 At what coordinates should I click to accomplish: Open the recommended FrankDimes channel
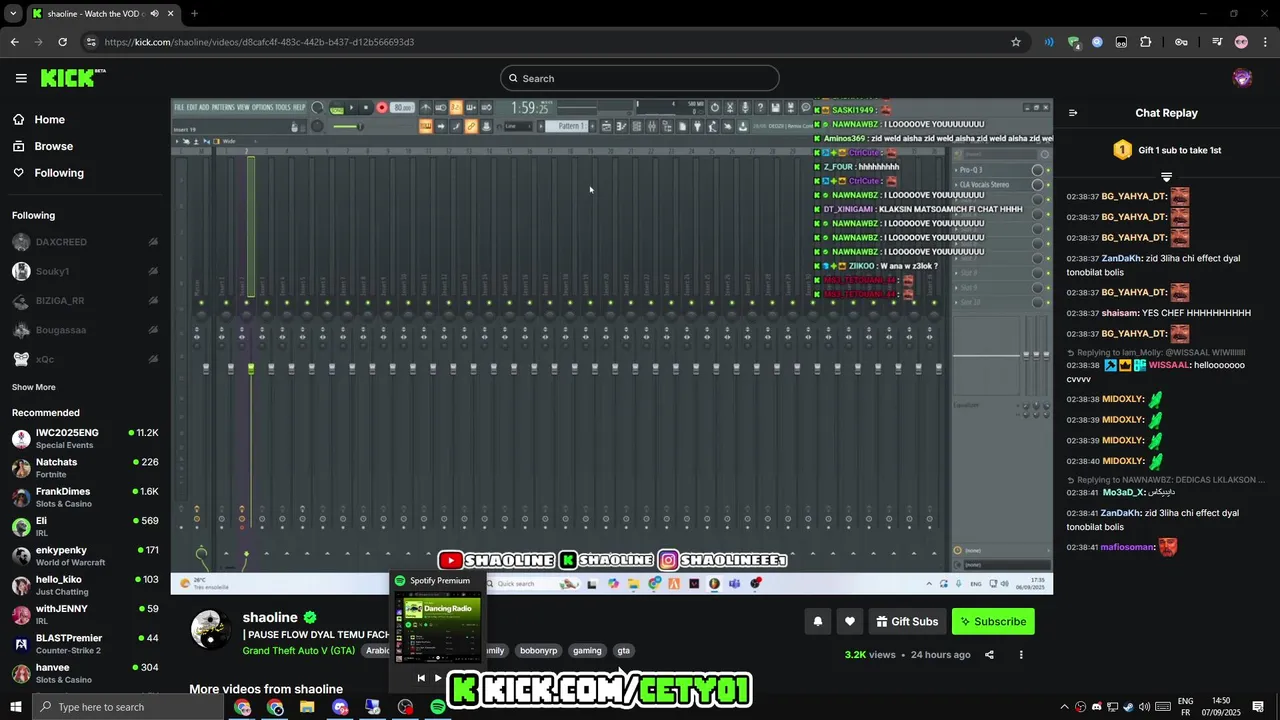coord(84,497)
